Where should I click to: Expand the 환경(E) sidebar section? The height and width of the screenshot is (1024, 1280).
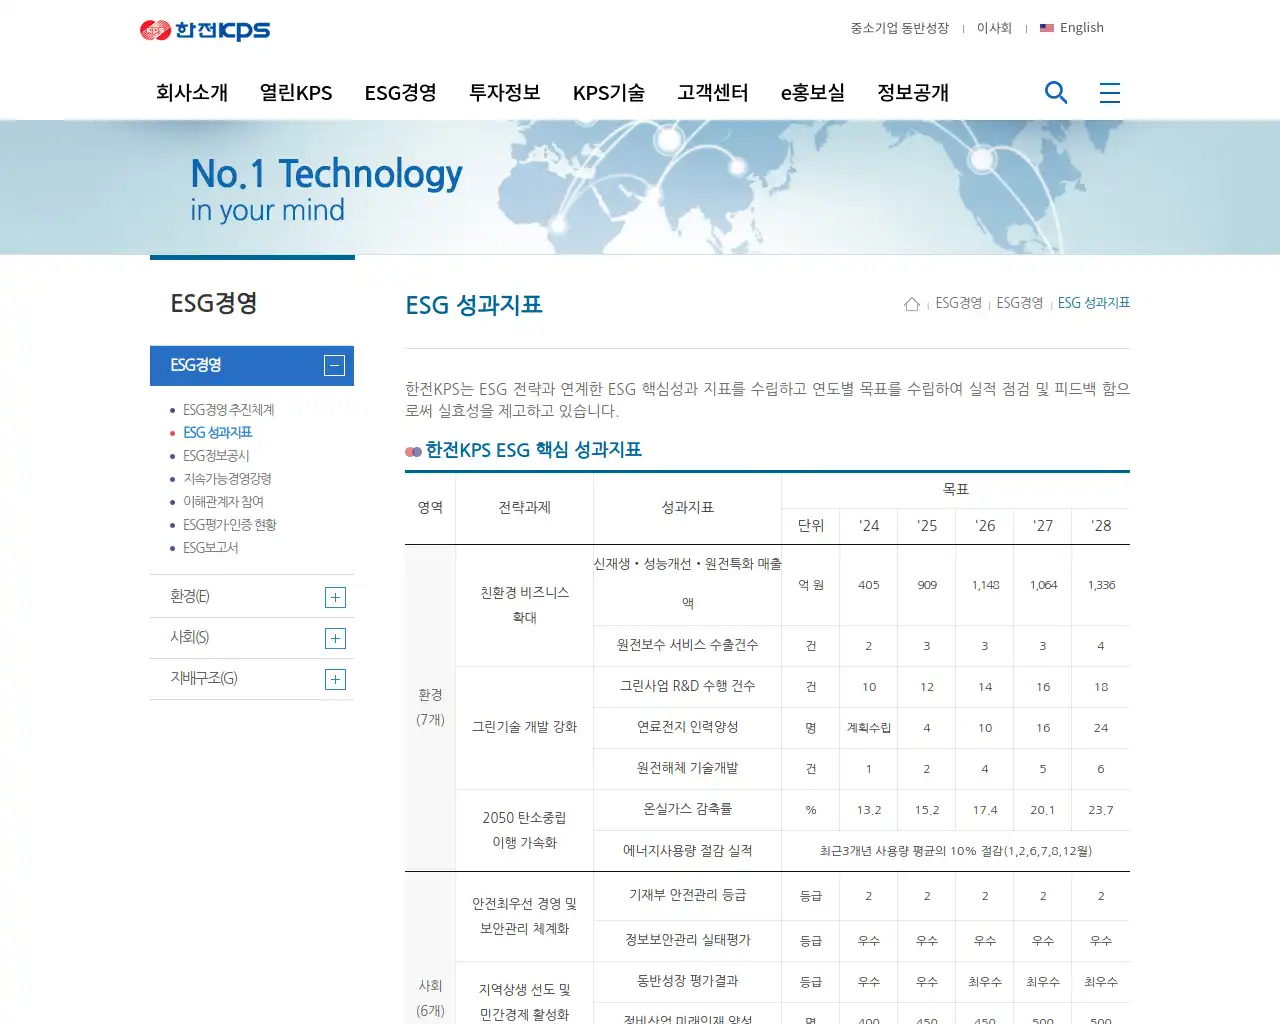pos(335,596)
